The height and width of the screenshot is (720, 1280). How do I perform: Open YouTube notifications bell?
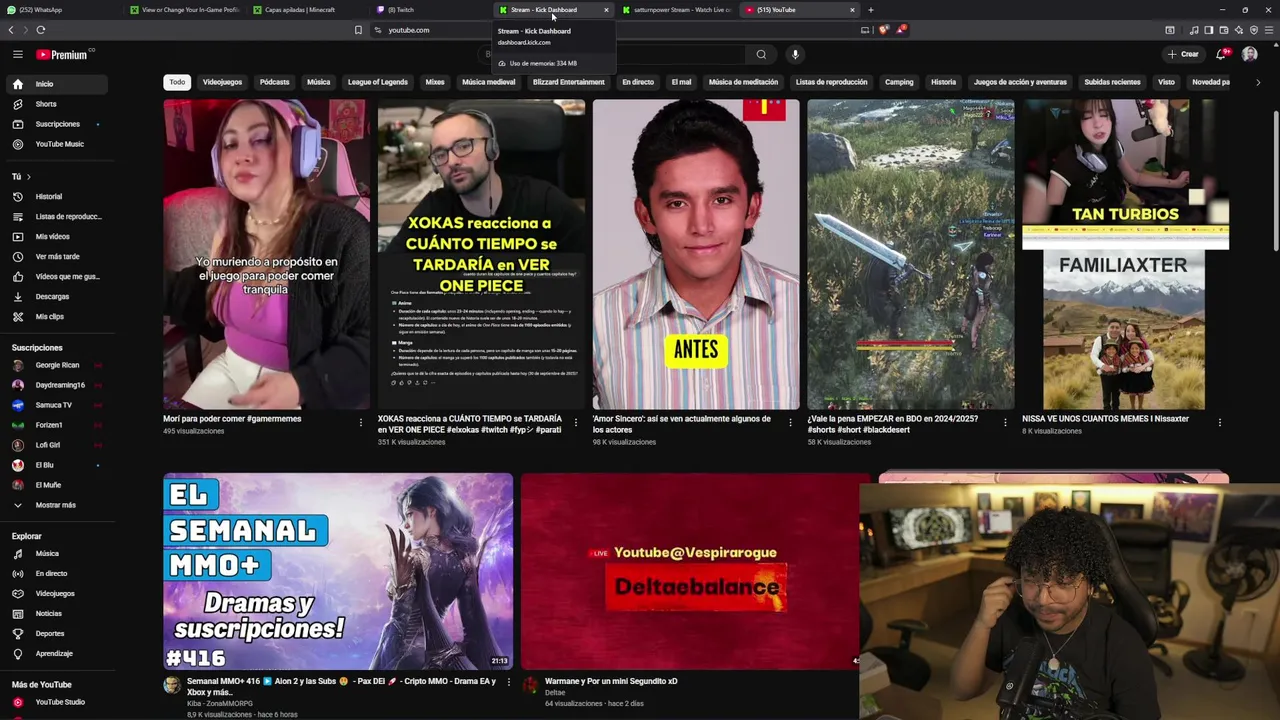pyautogui.click(x=1221, y=54)
